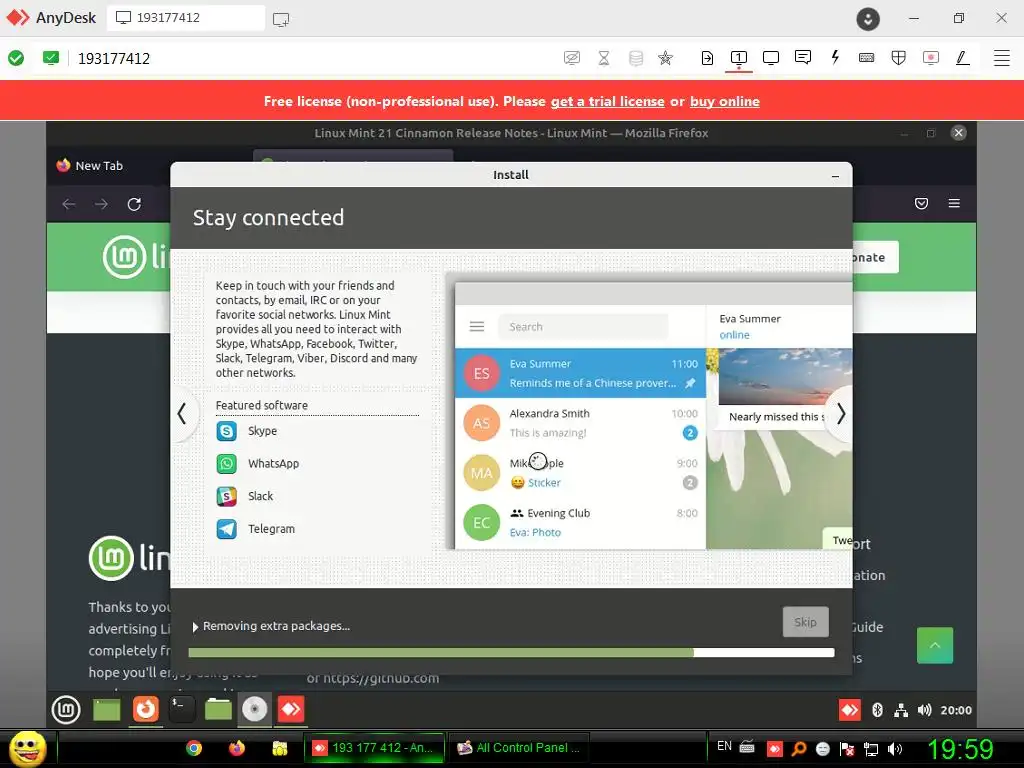
Task: Click the sunset photo thumbnail in chat
Action: pyautogui.click(x=785, y=377)
